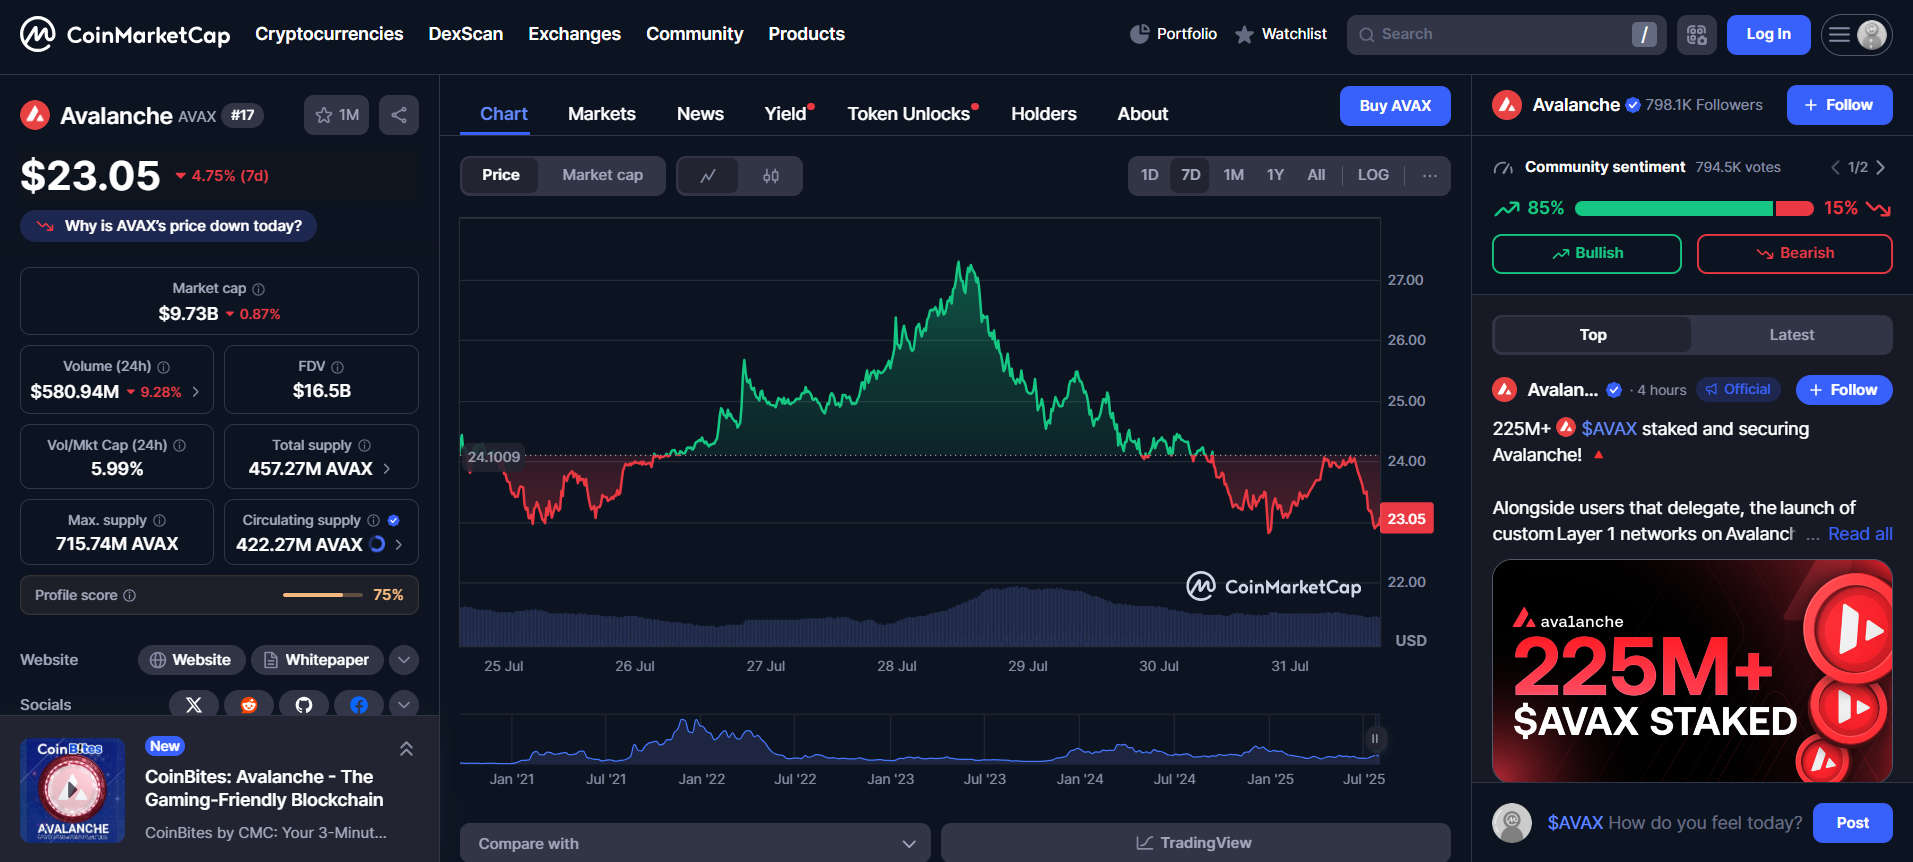Image resolution: width=1913 pixels, height=862 pixels.
Task: Set chart range to 7D
Action: (1190, 175)
